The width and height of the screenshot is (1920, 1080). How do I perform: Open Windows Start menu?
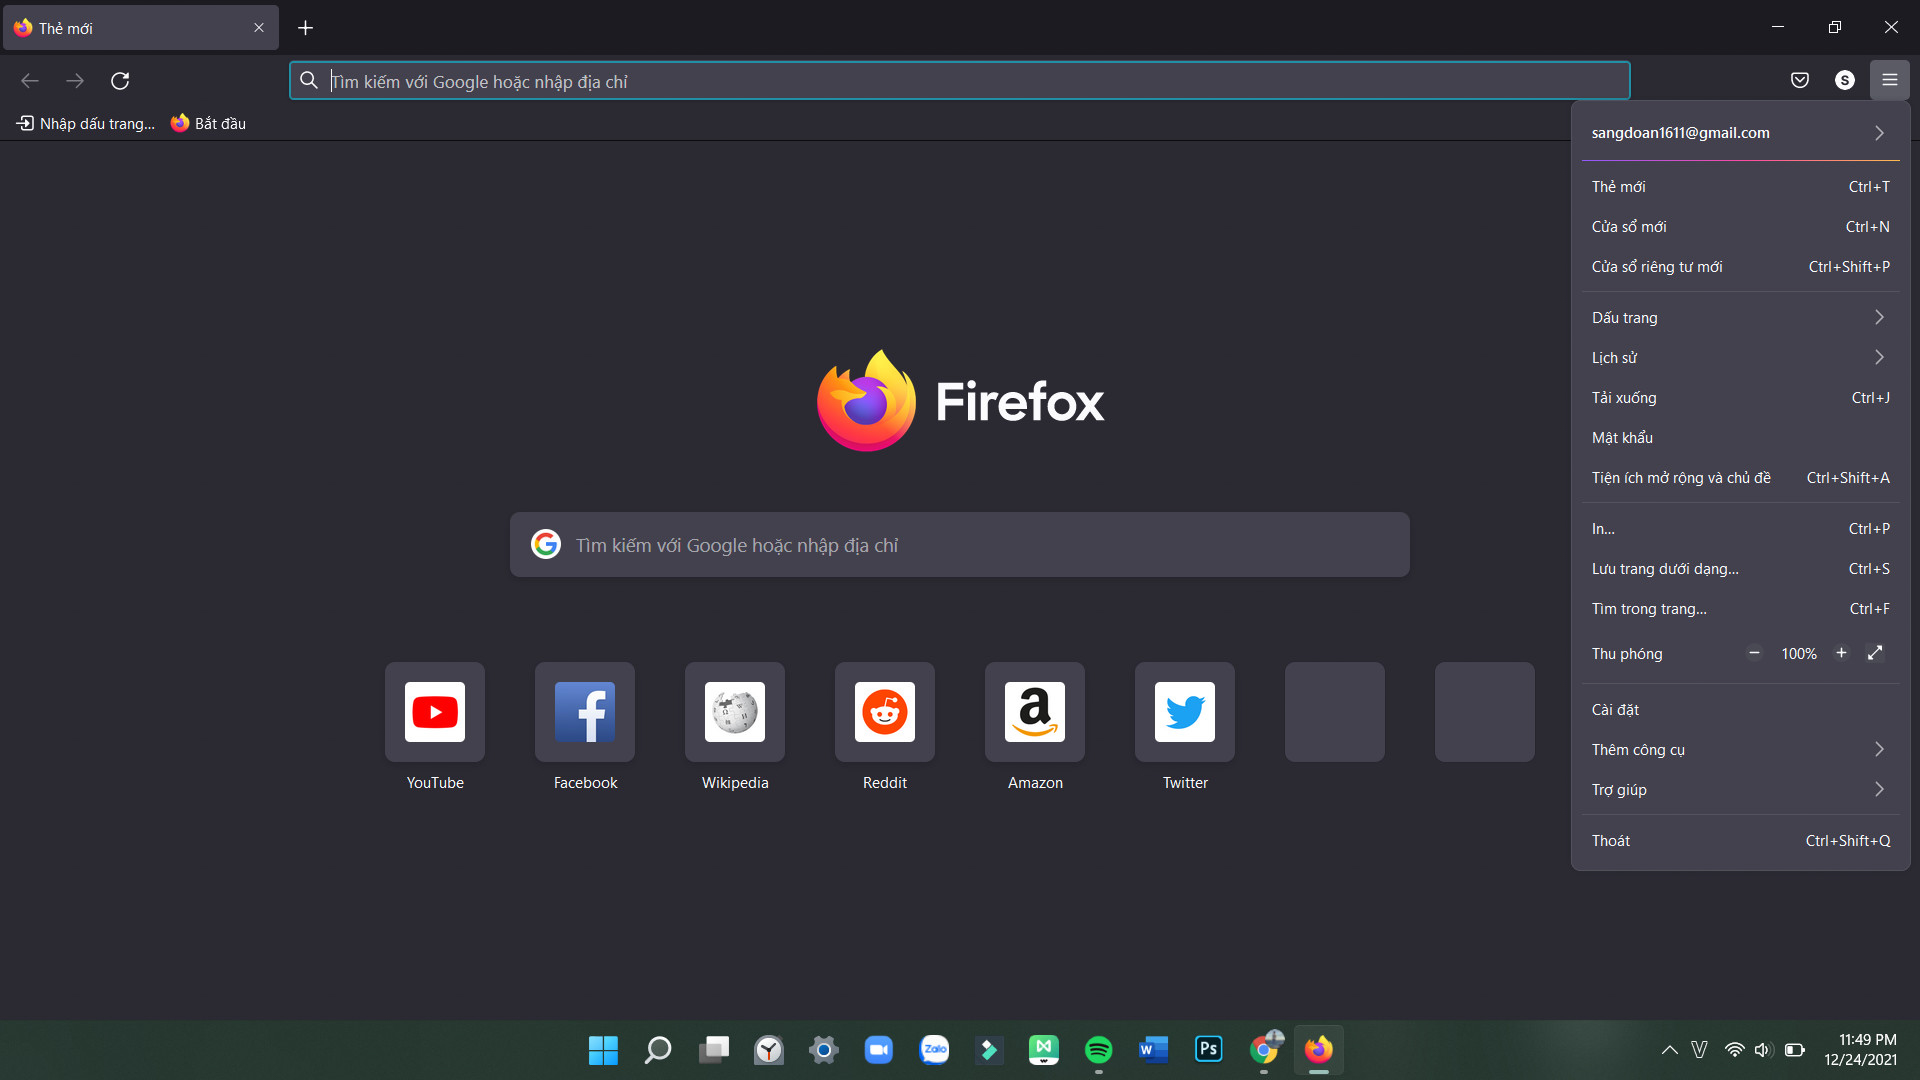603,1050
